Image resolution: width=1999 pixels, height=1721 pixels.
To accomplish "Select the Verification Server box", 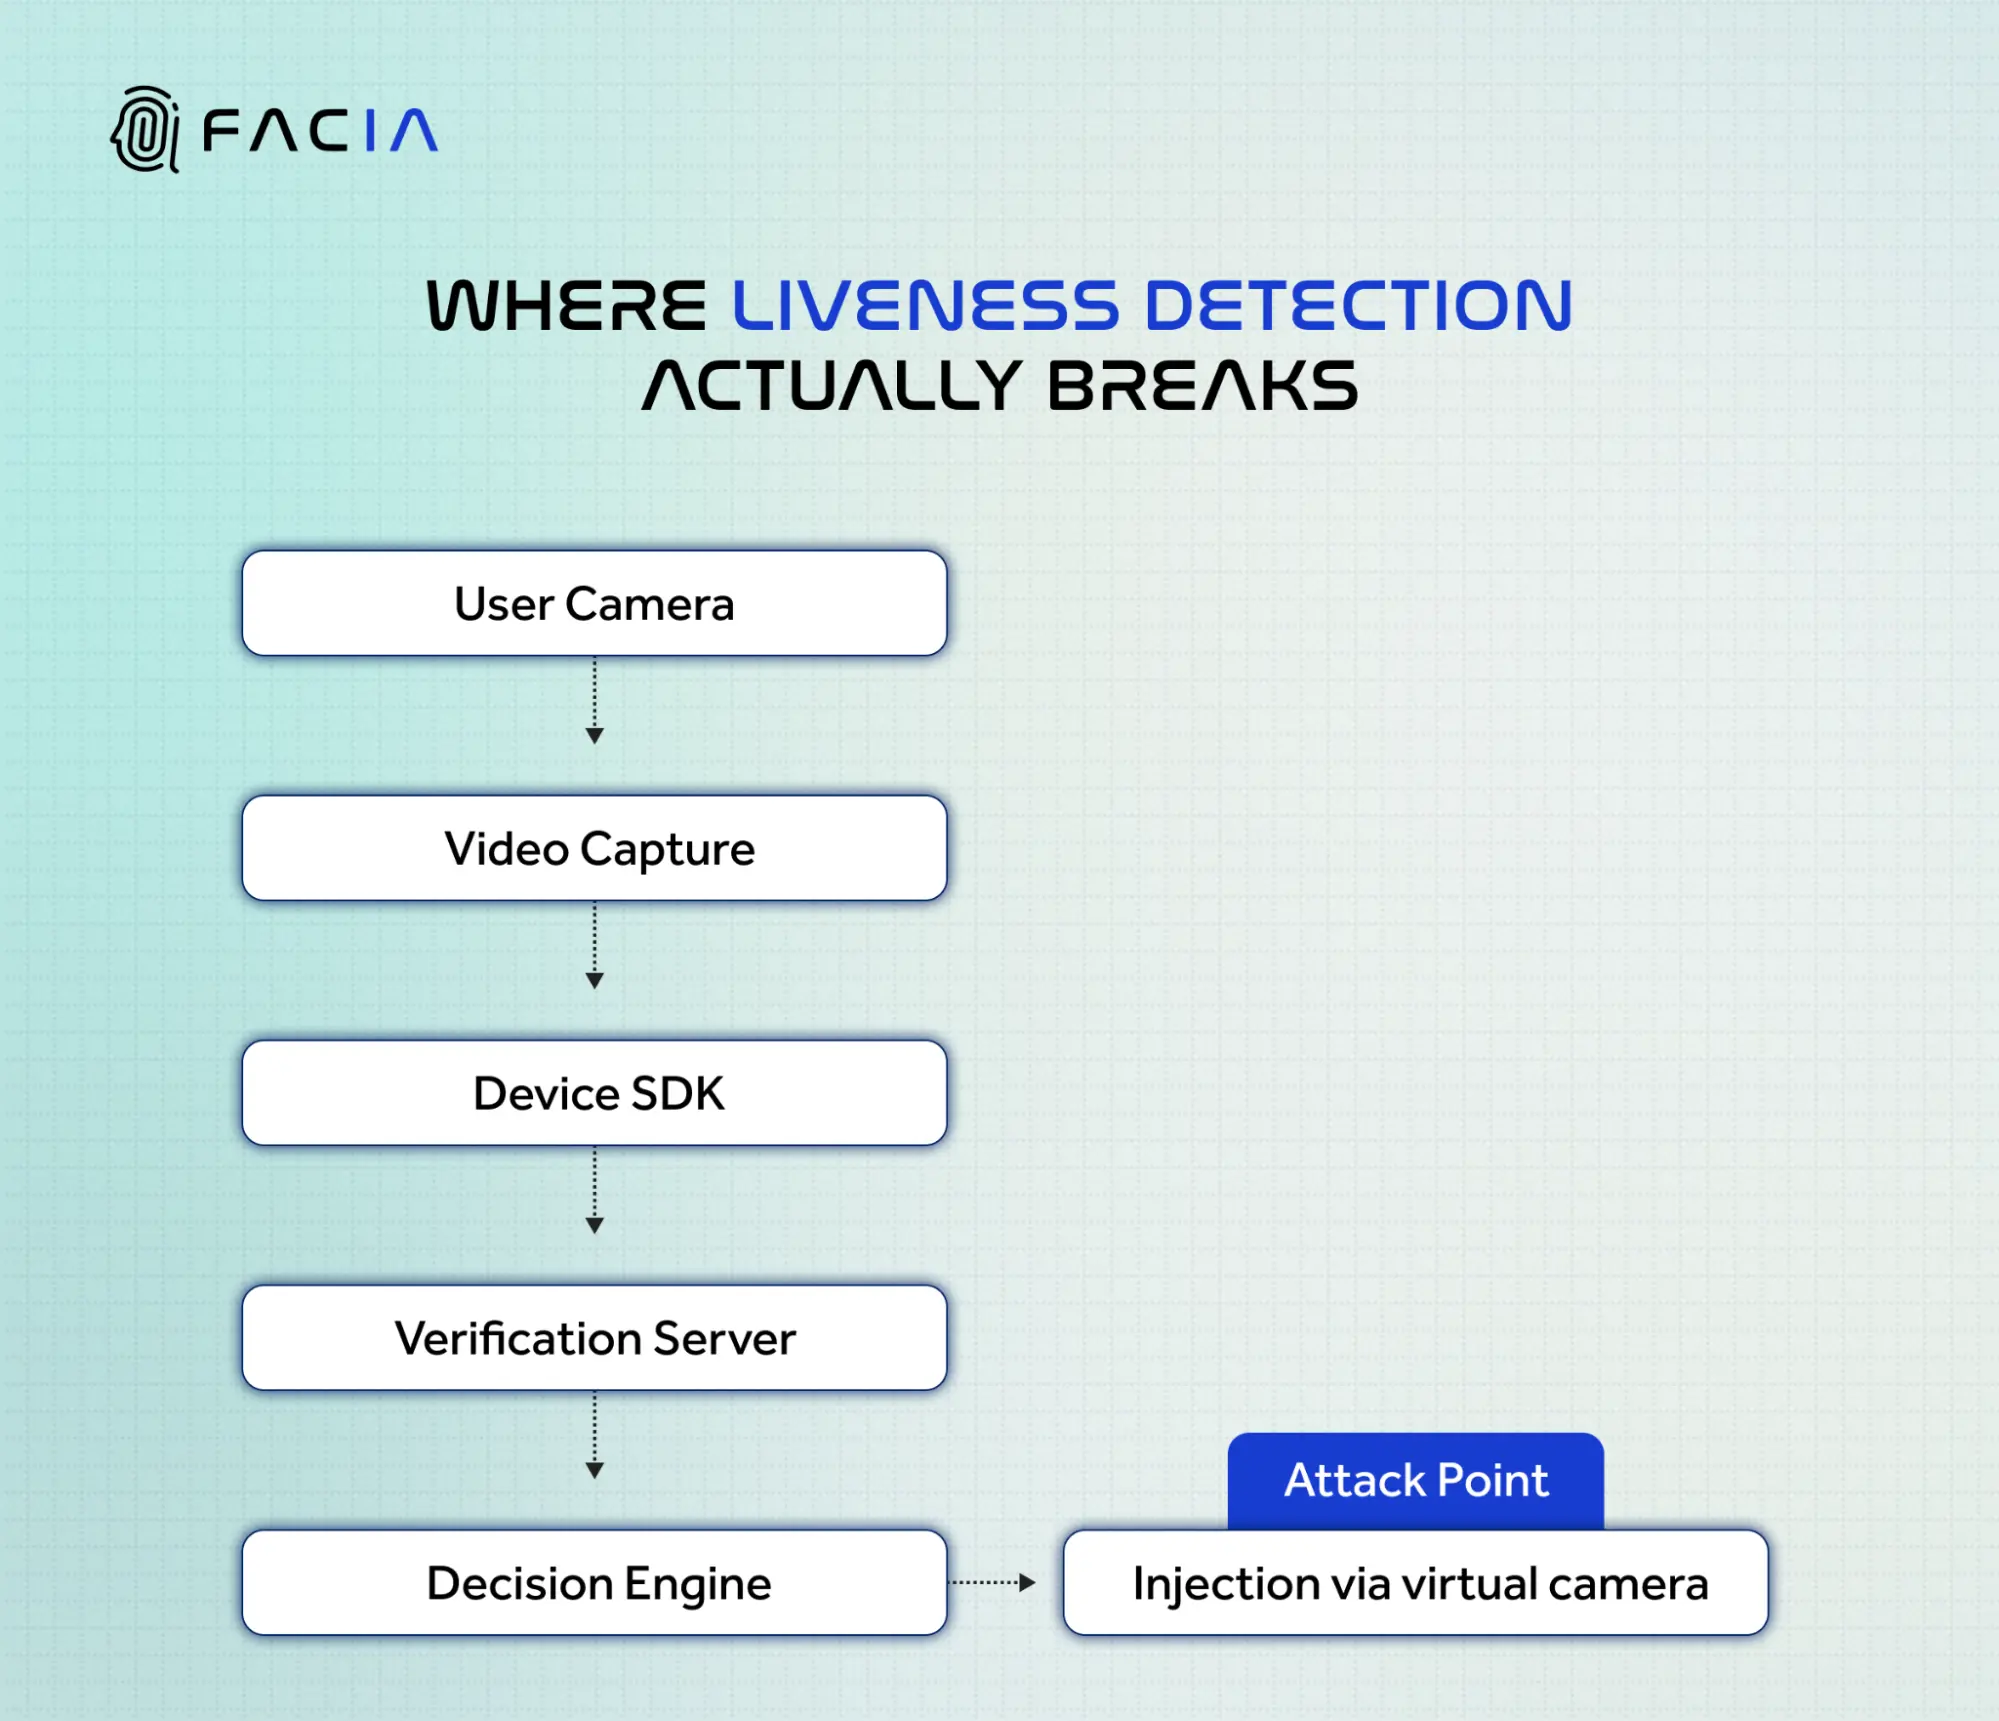I will click(x=593, y=1337).
